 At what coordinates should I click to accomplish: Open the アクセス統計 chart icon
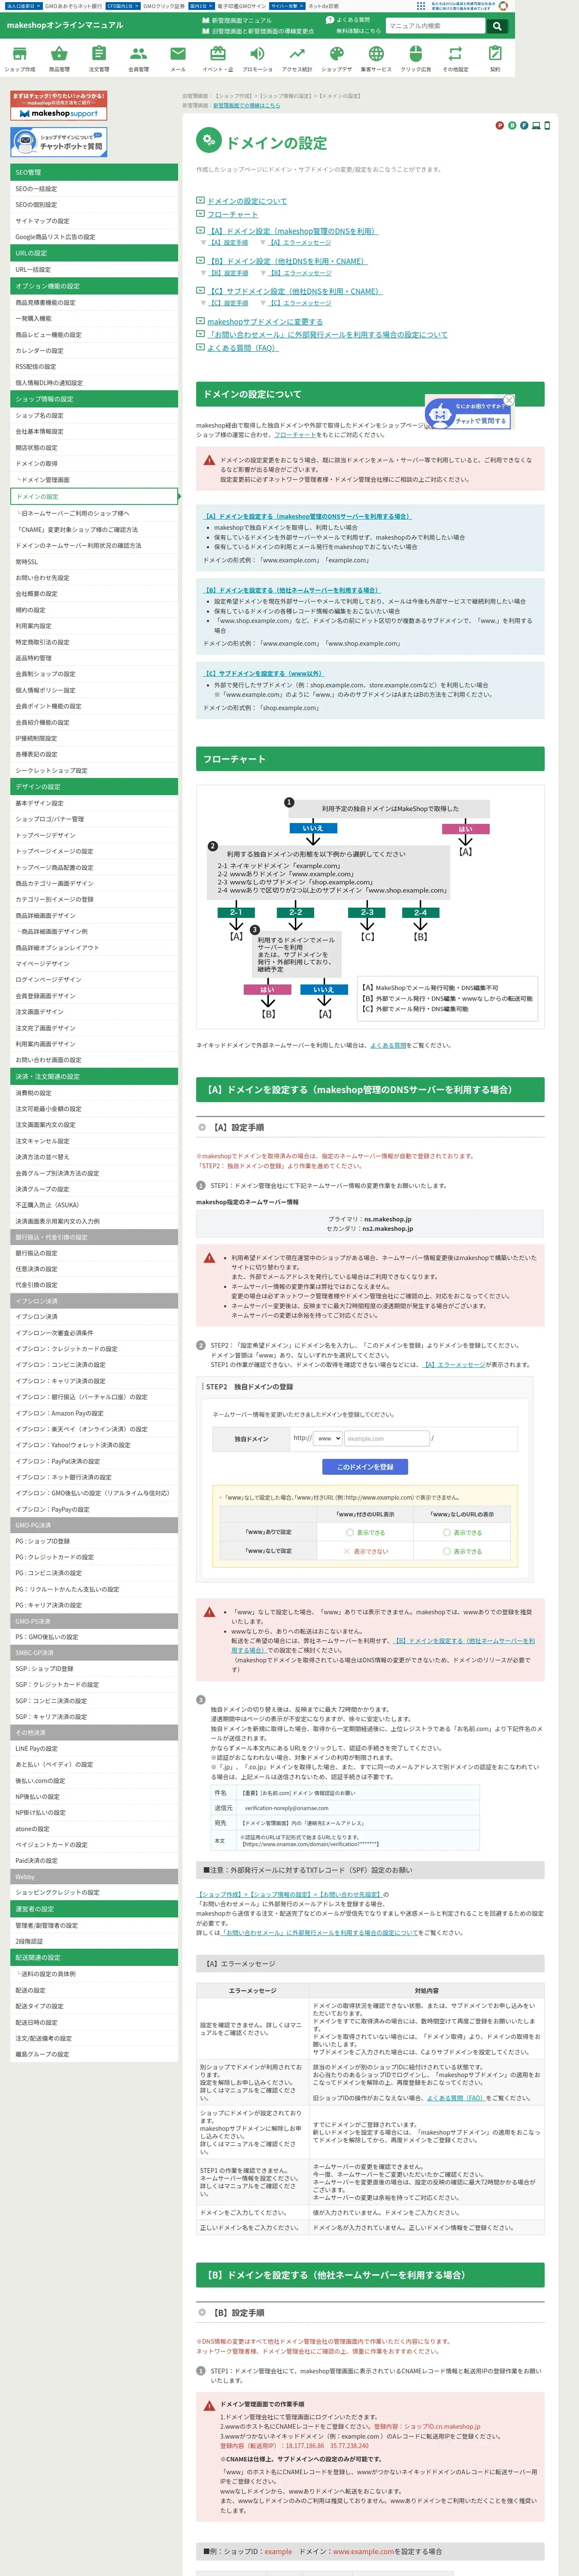coord(297,58)
